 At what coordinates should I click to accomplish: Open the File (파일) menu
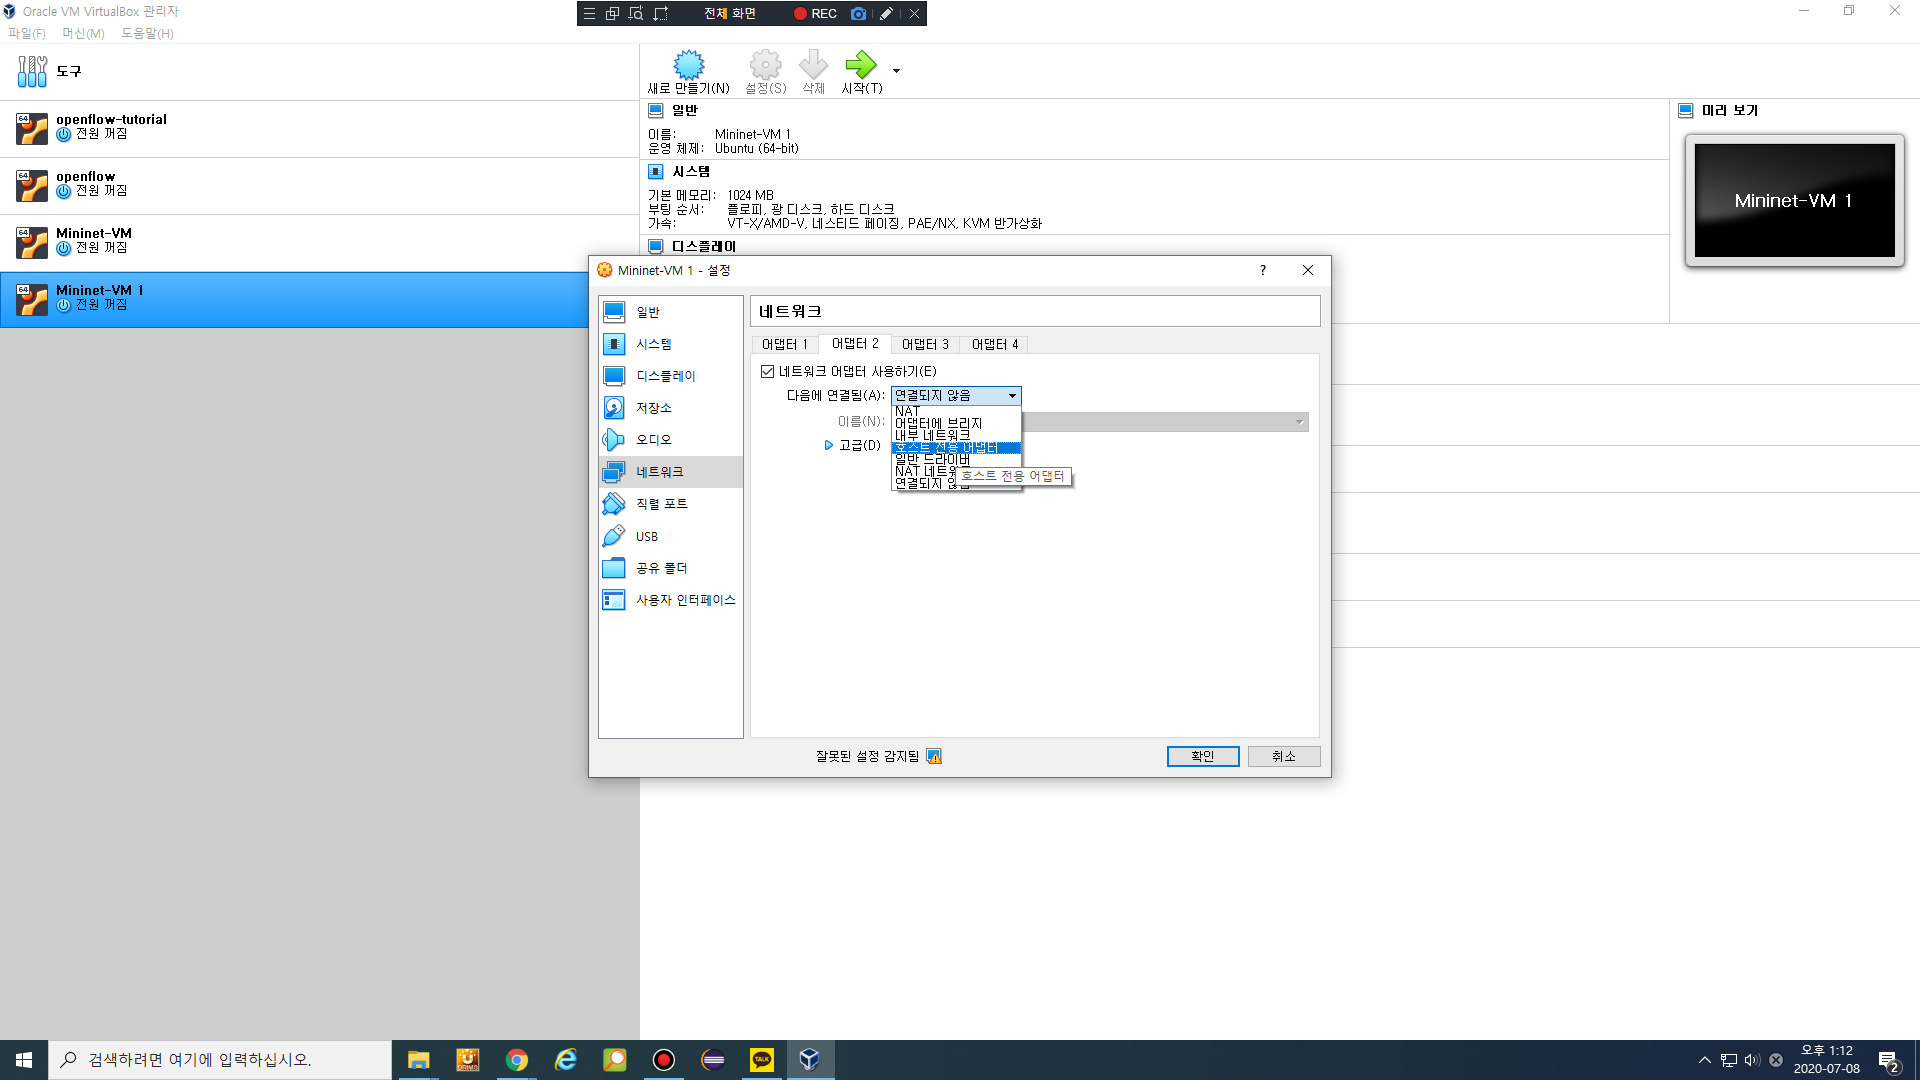(27, 33)
